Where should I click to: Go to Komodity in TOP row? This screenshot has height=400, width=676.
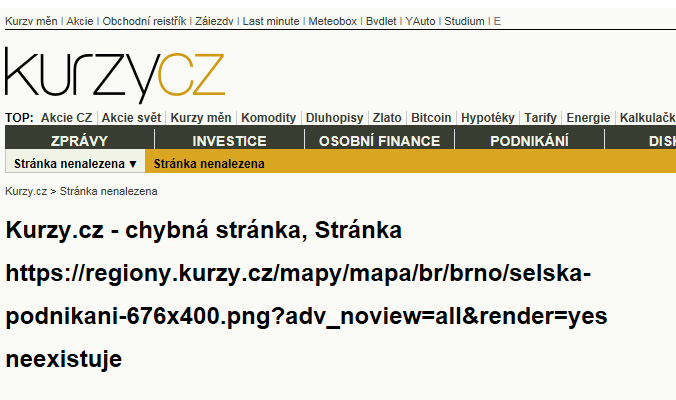pyautogui.click(x=269, y=118)
